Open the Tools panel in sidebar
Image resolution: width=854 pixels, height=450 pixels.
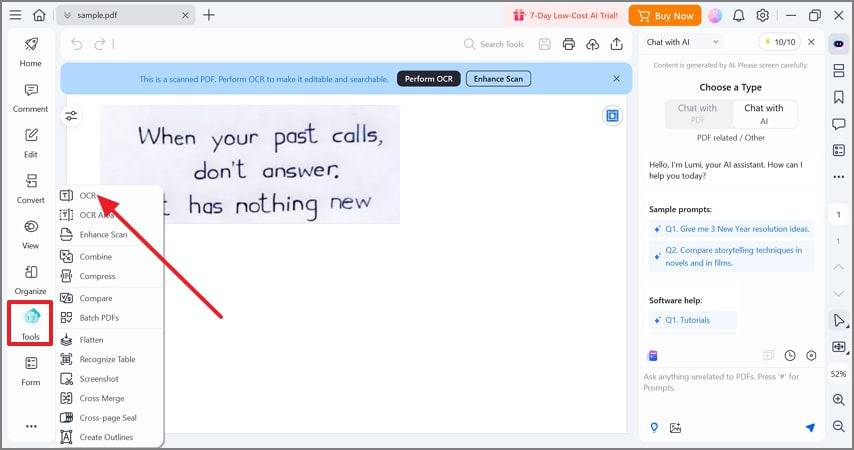click(30, 323)
